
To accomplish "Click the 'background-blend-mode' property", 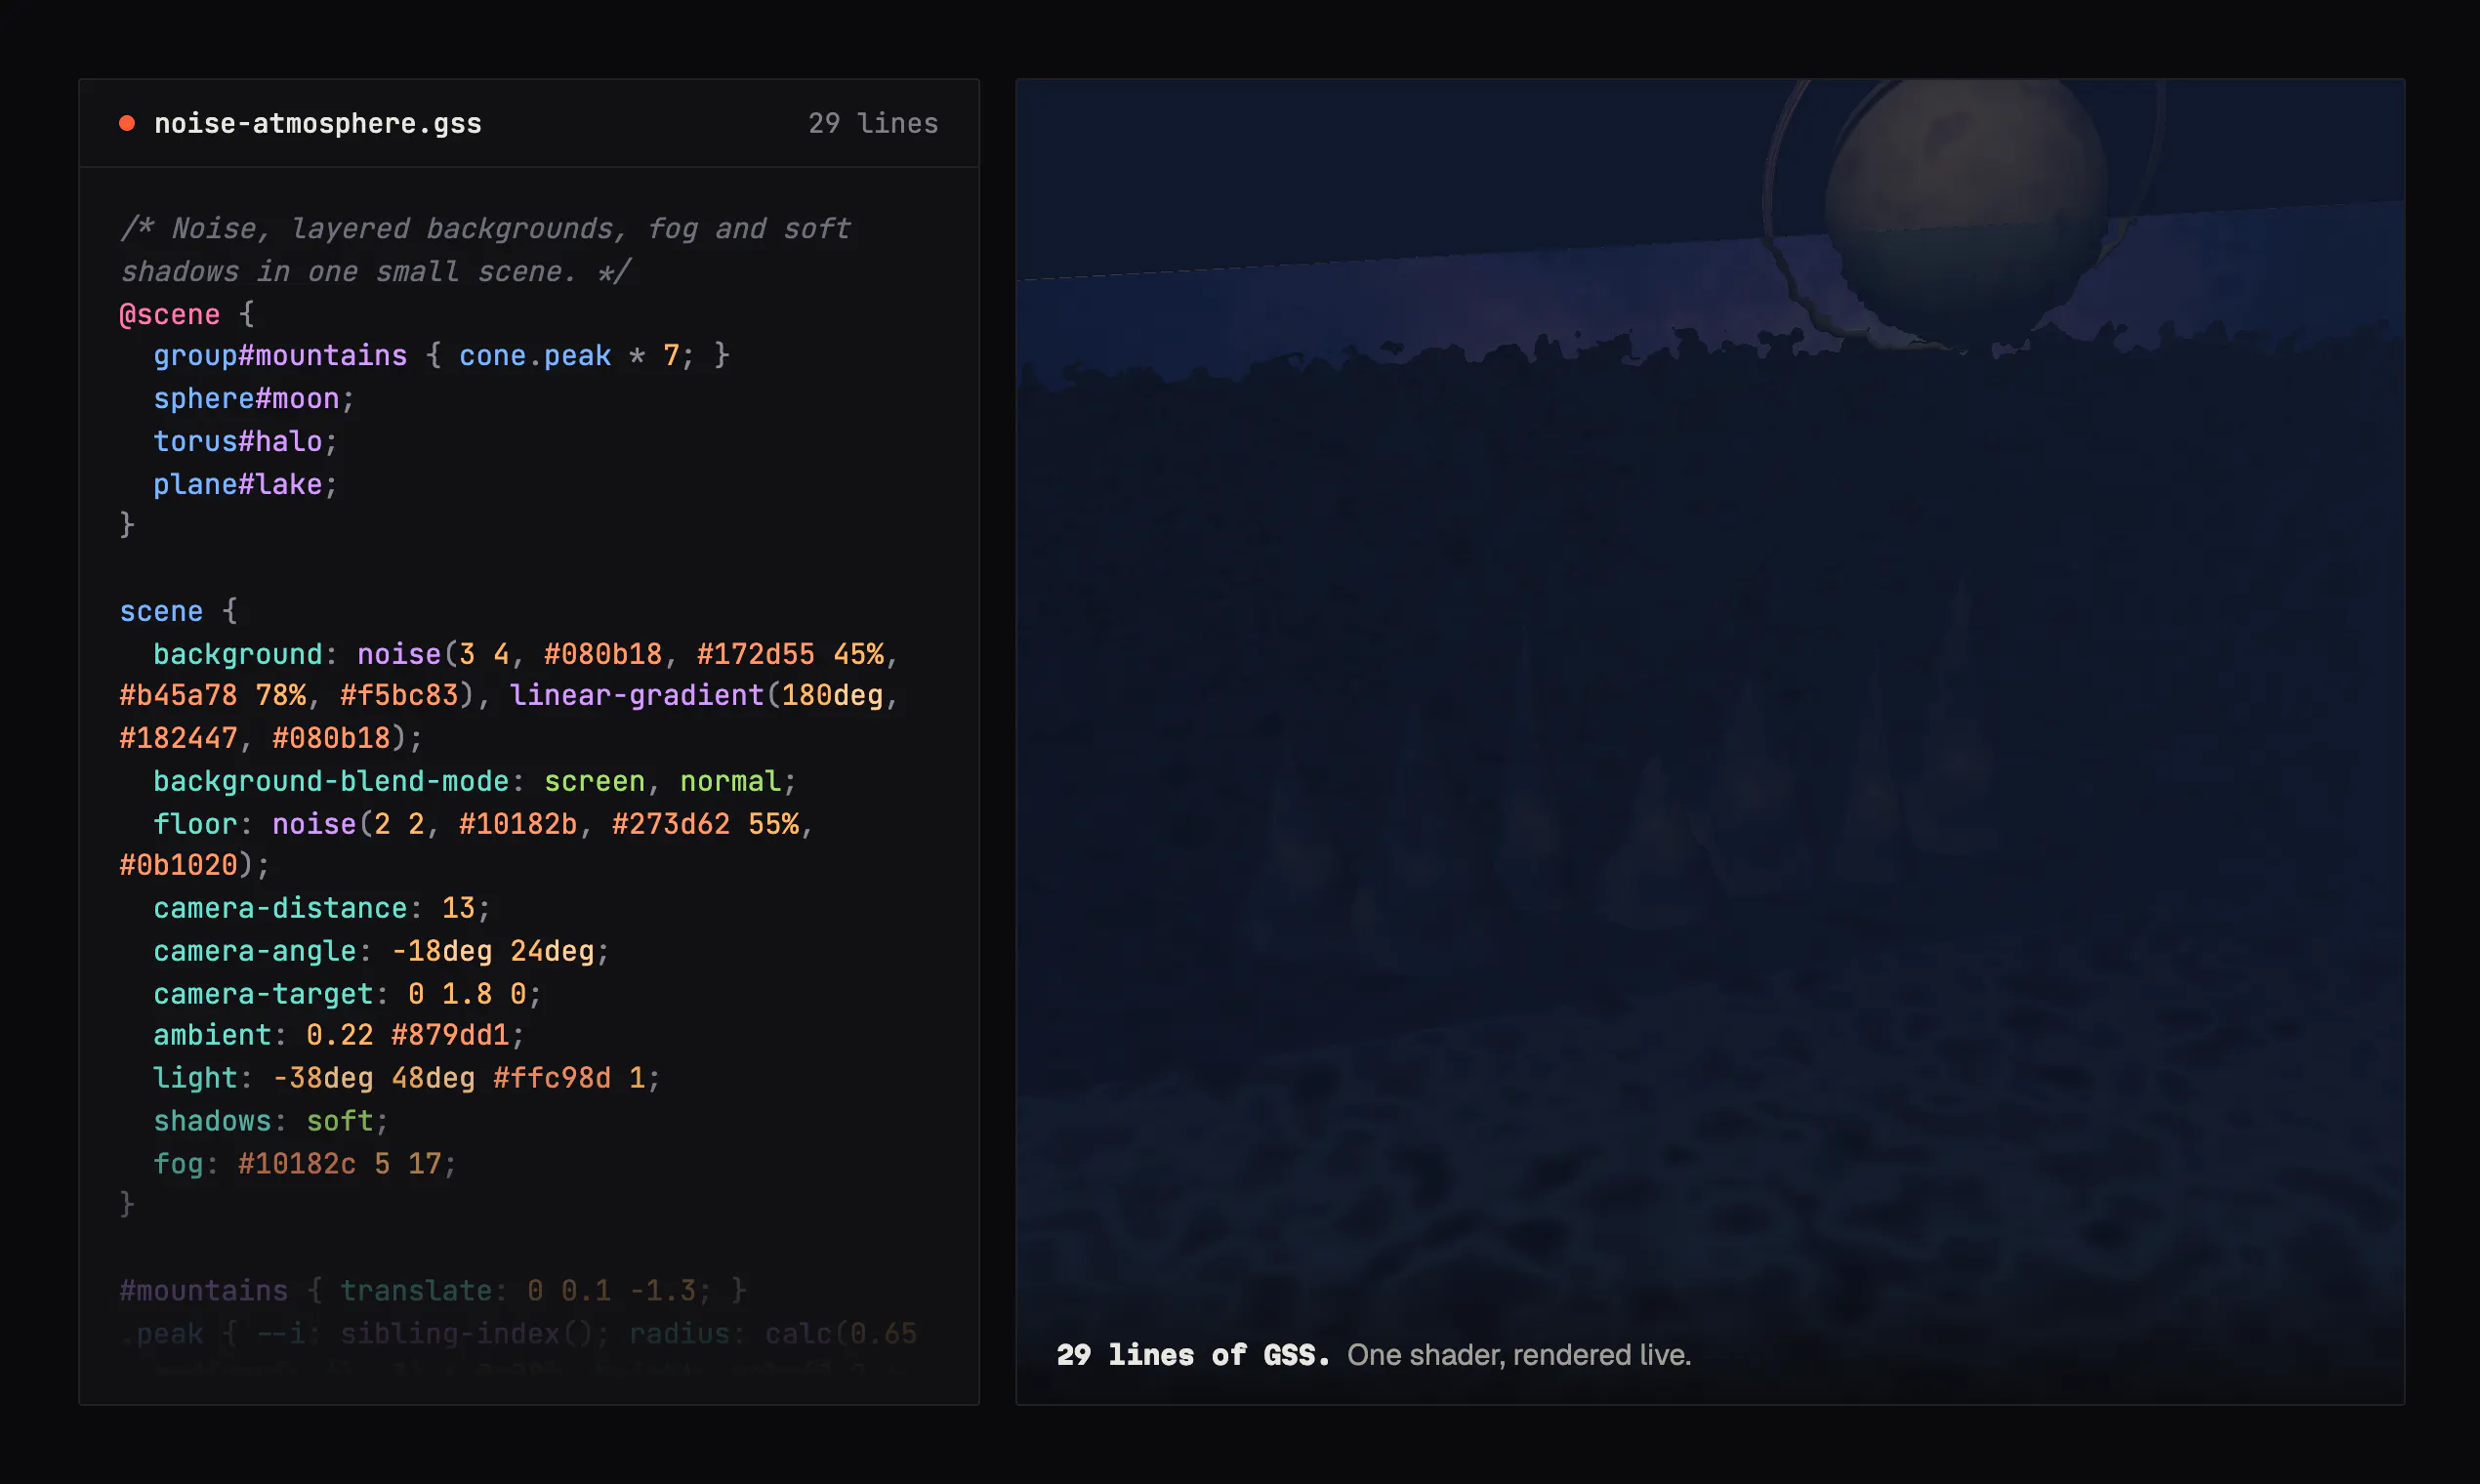I will 331,781.
